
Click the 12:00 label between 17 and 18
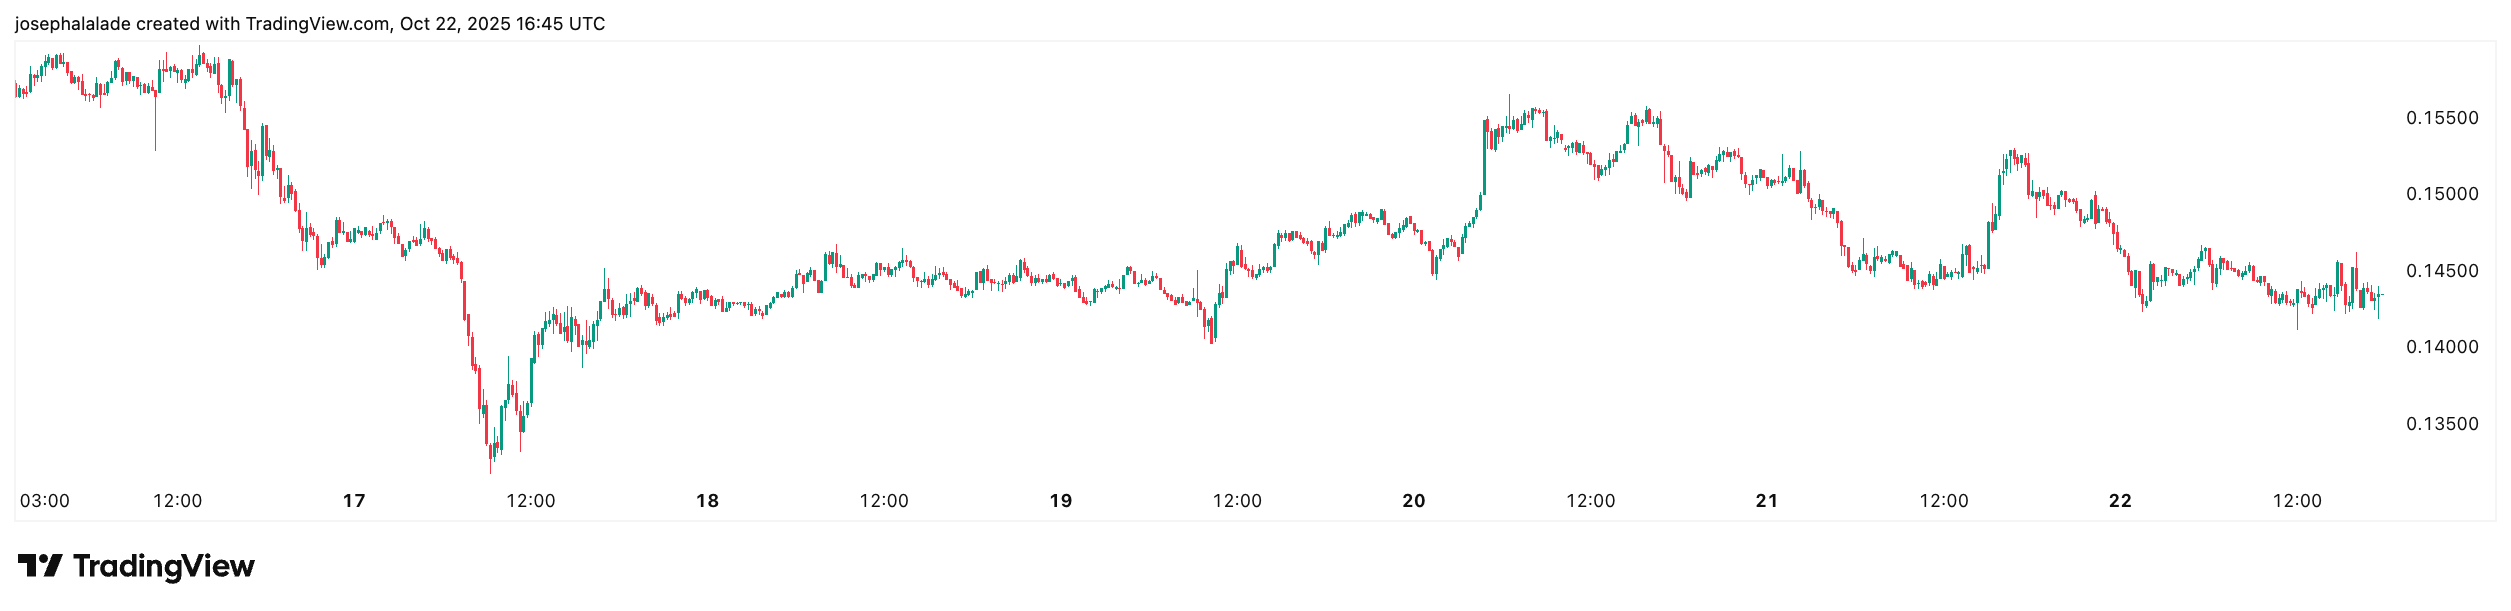pos(530,501)
